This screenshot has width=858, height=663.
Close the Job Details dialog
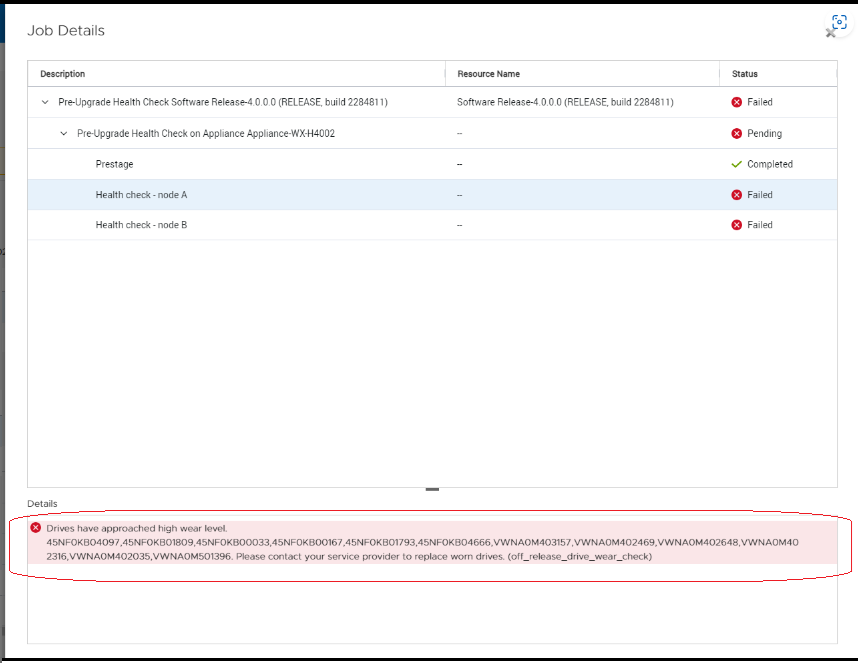830,33
